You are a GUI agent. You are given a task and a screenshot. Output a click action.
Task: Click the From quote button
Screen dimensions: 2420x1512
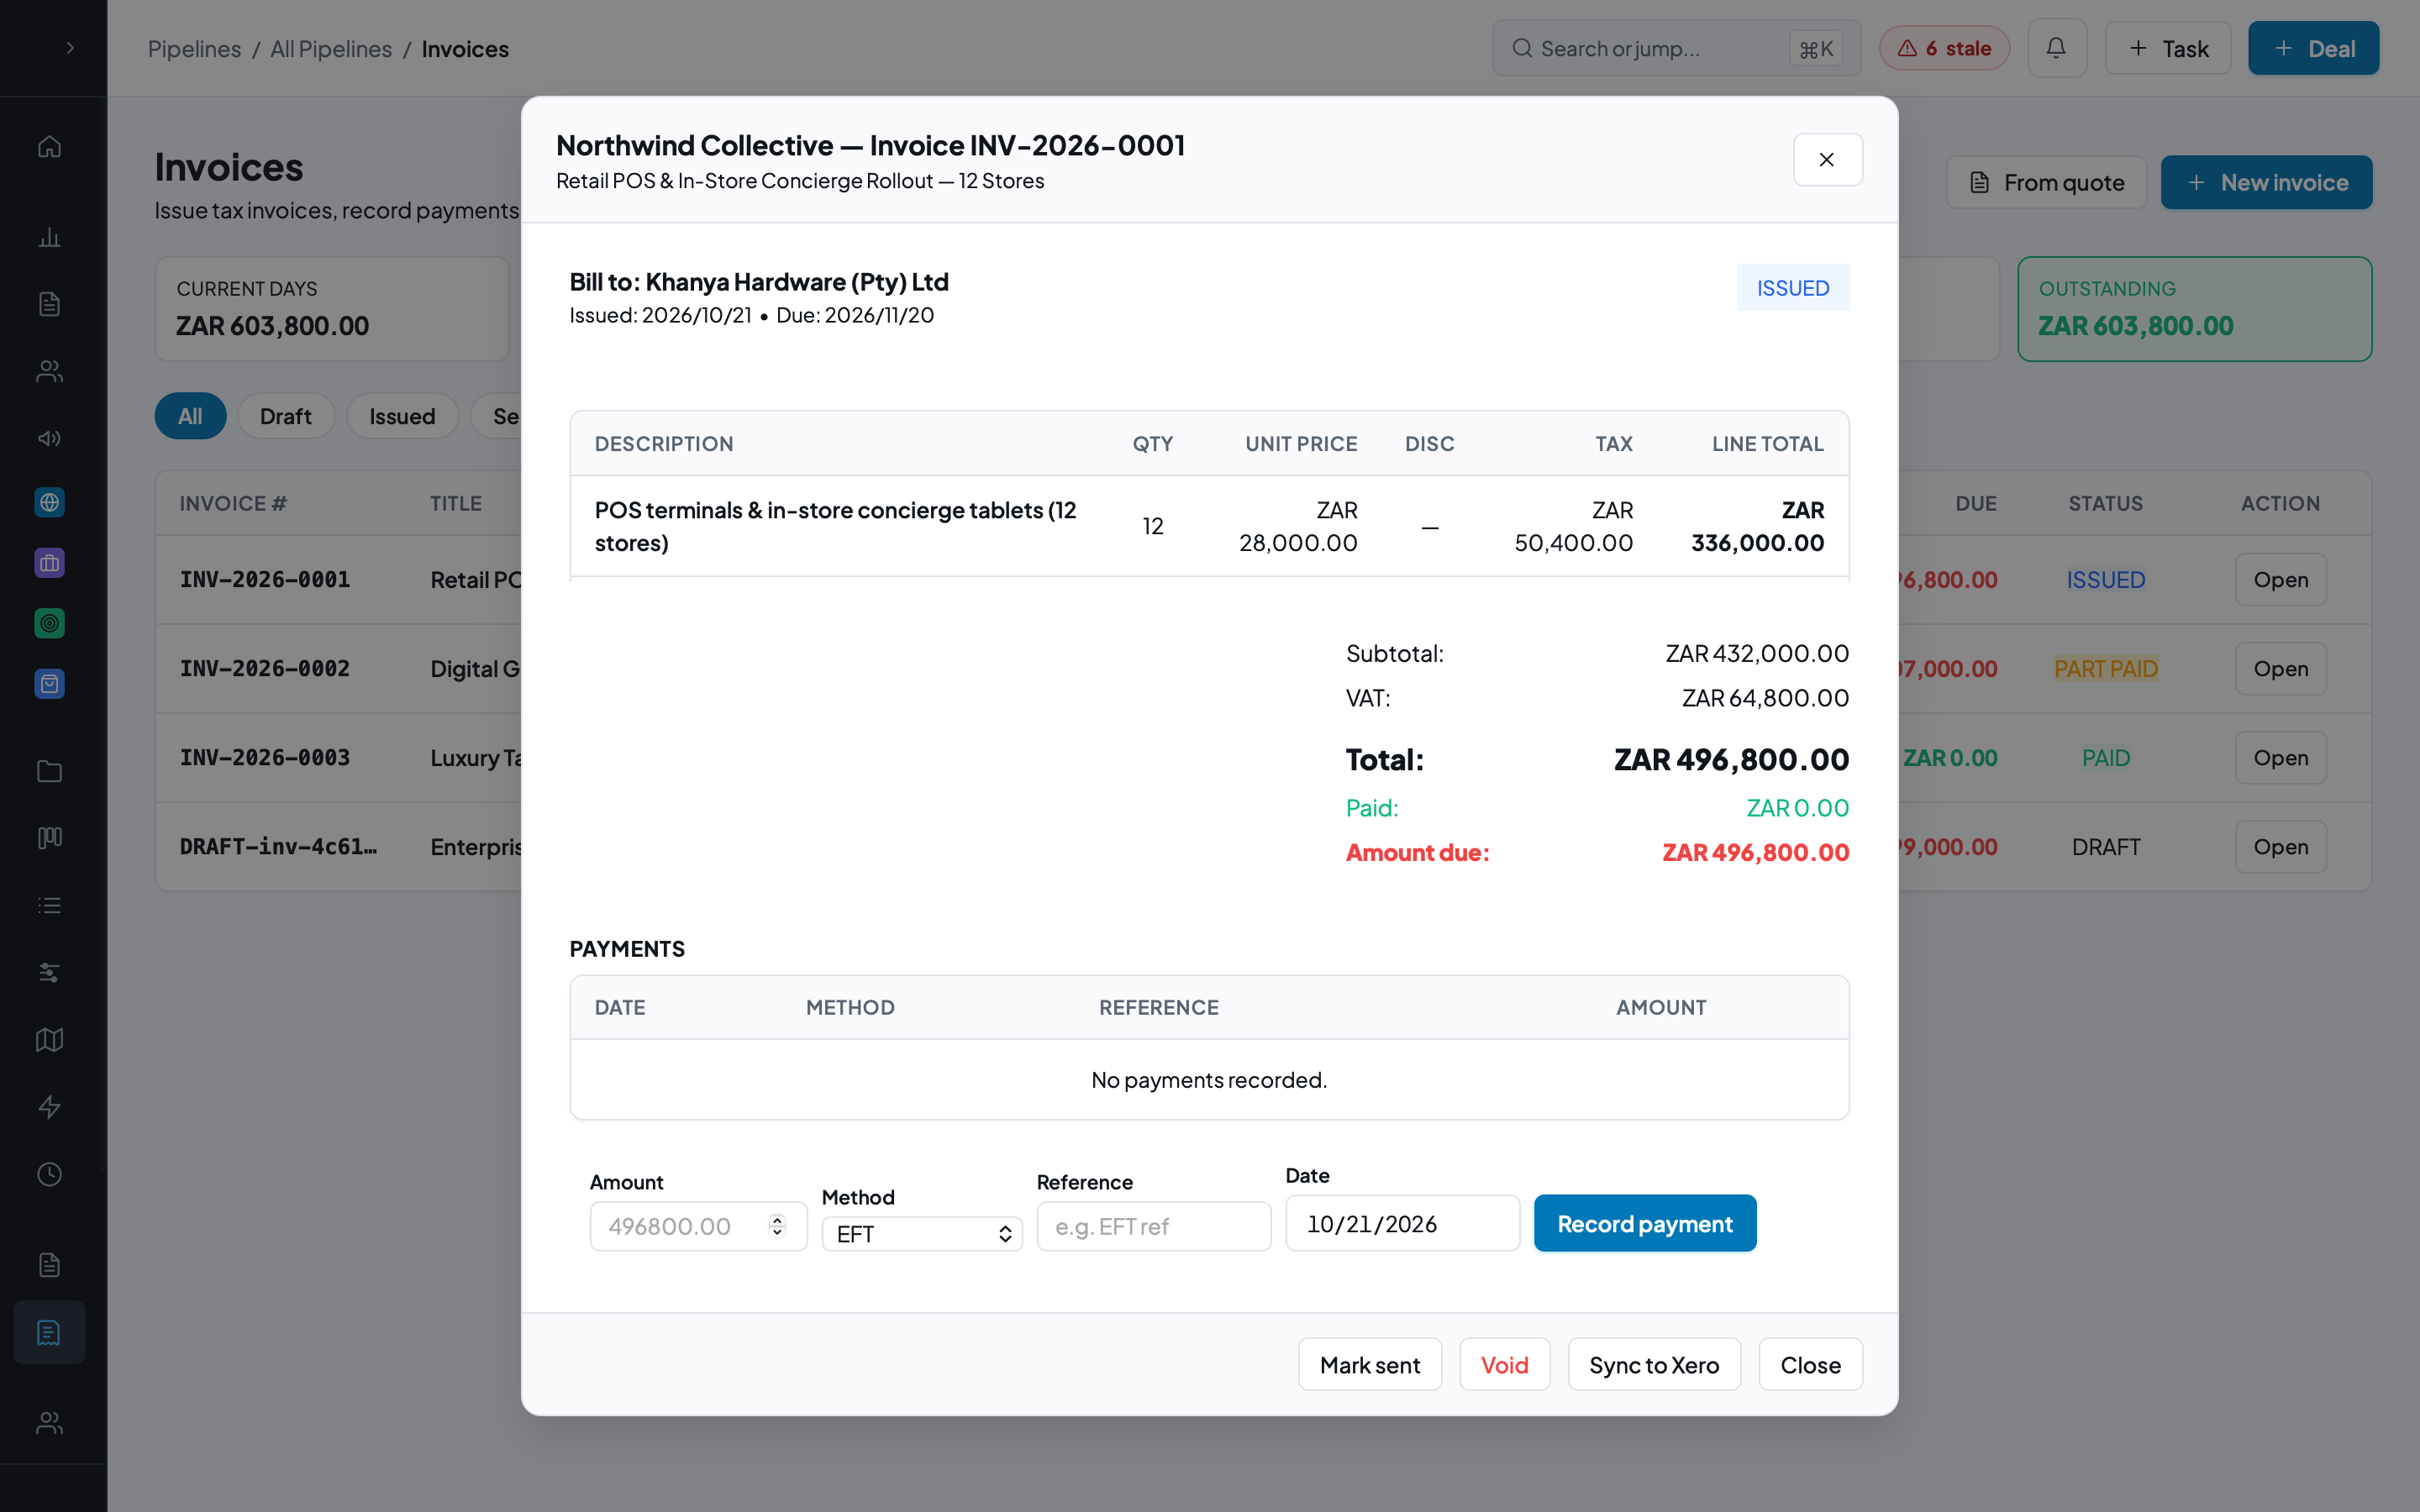(2046, 182)
